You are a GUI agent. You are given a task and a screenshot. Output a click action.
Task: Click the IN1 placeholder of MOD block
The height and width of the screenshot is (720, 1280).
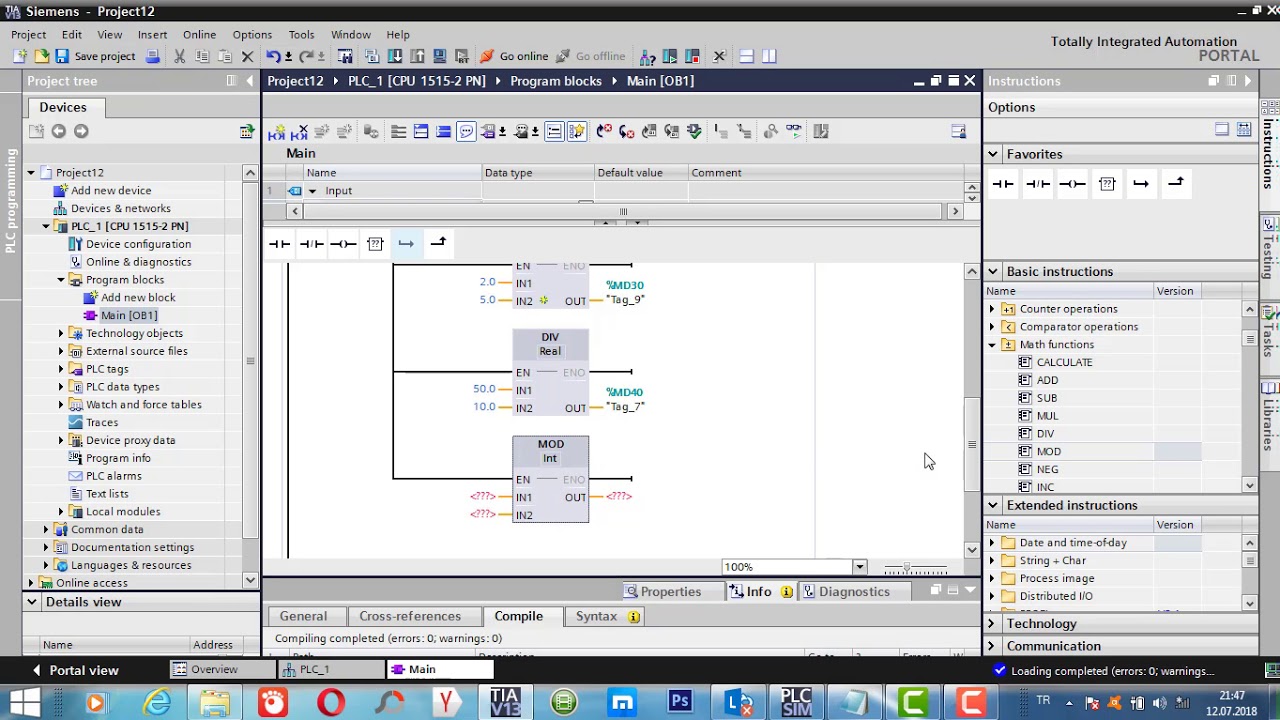click(x=483, y=497)
